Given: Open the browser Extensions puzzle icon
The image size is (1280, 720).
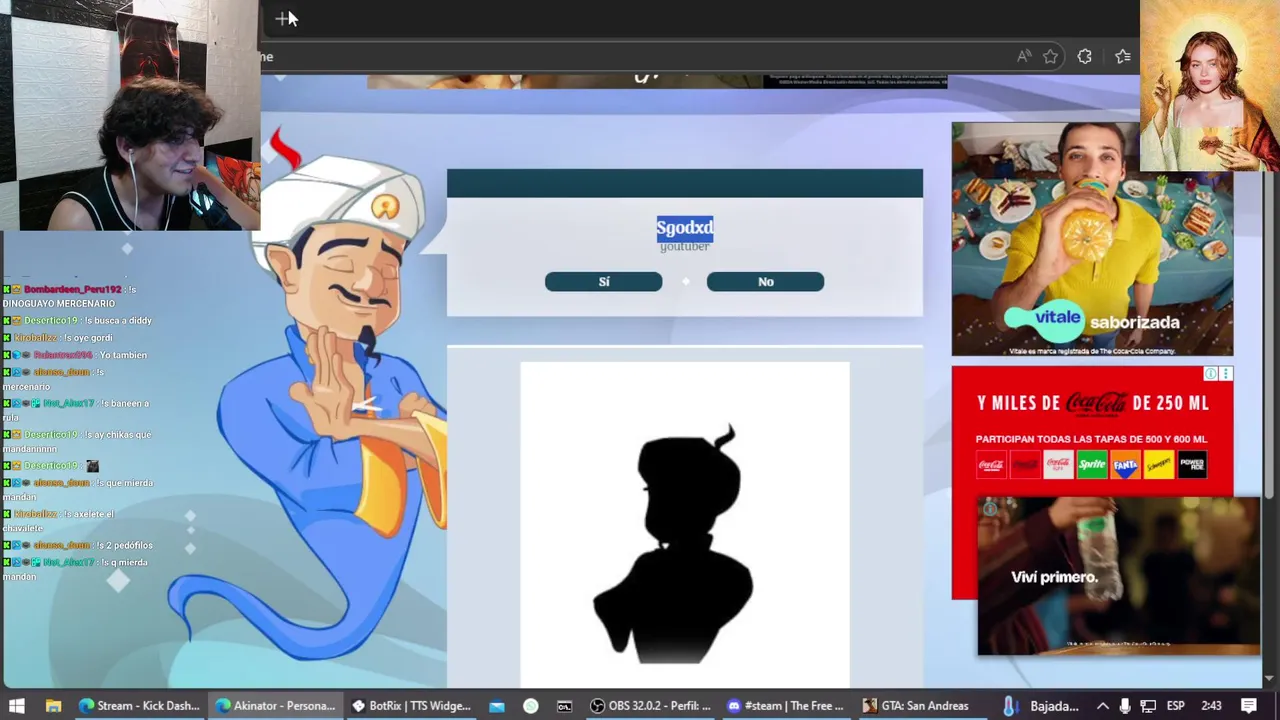Looking at the screenshot, I should pyautogui.click(x=1084, y=57).
